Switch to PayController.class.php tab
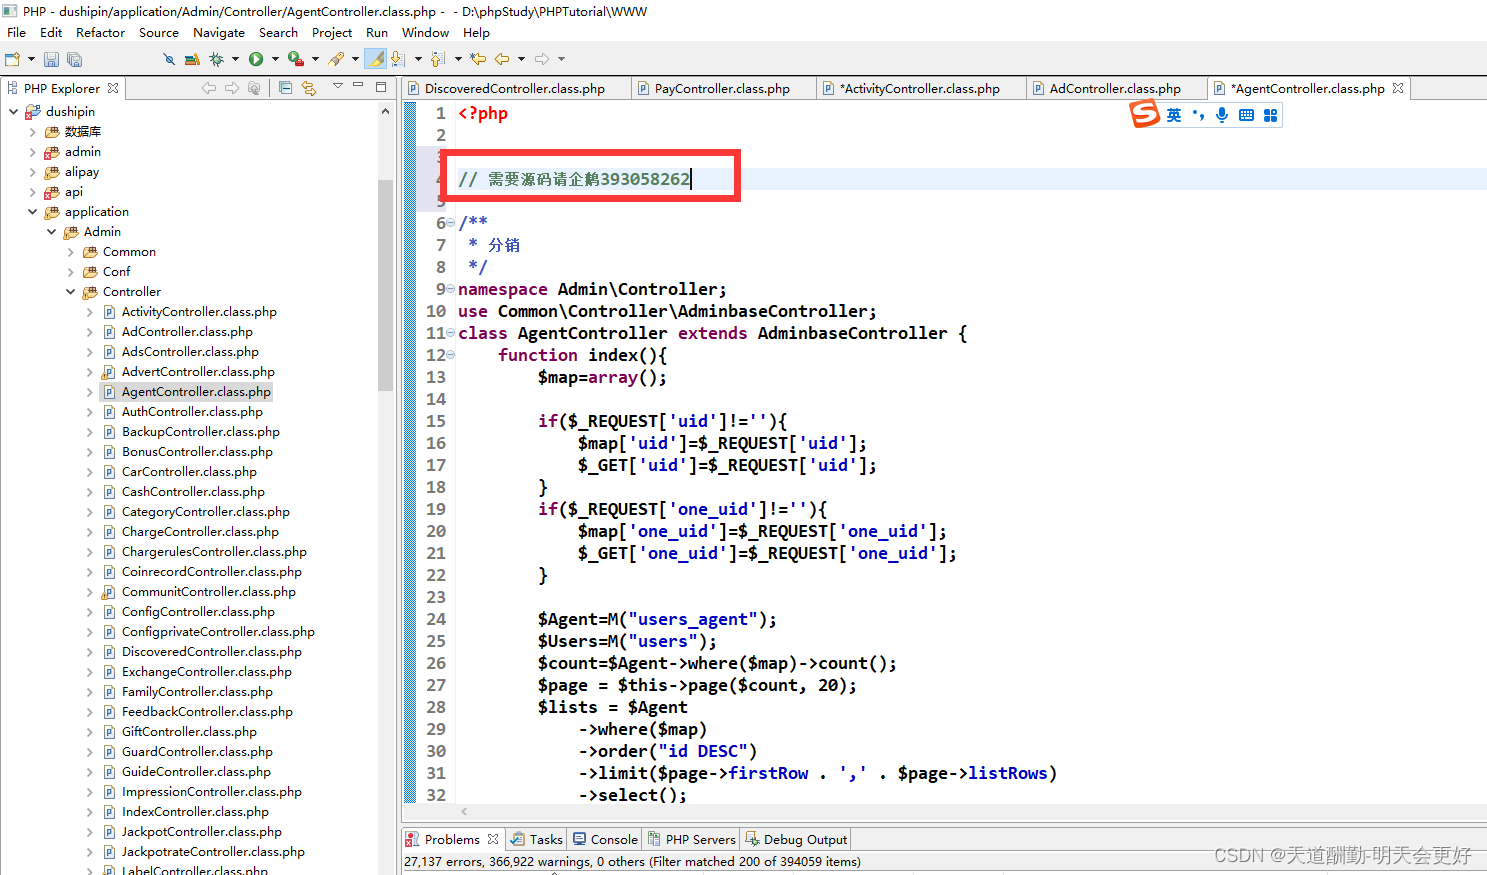1487x875 pixels. pyautogui.click(x=722, y=88)
